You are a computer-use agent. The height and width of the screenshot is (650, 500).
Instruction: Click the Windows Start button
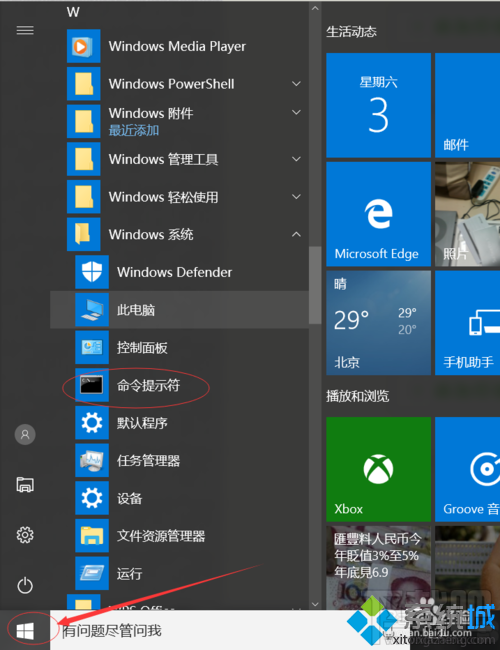[25, 631]
